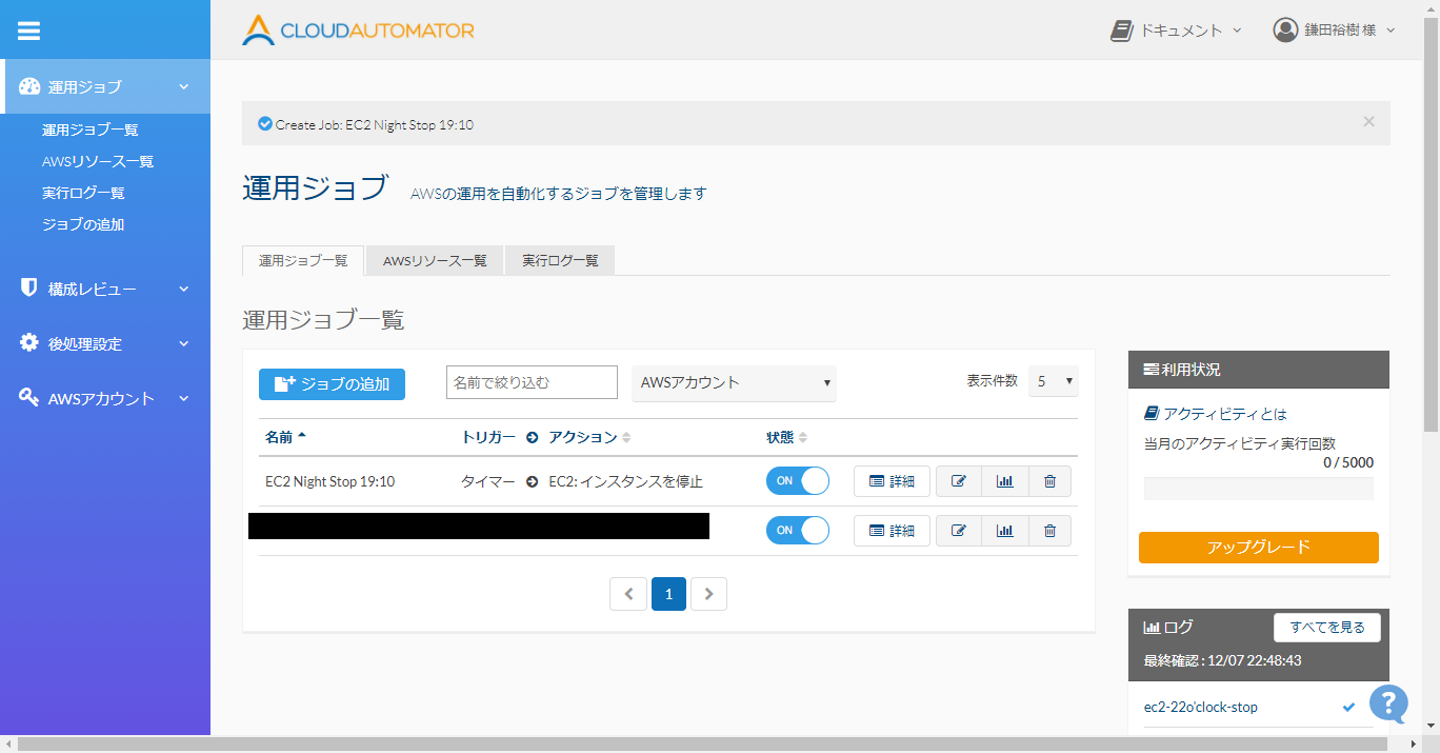Go to the next page of jobs
This screenshot has height=753, width=1440.
click(709, 593)
